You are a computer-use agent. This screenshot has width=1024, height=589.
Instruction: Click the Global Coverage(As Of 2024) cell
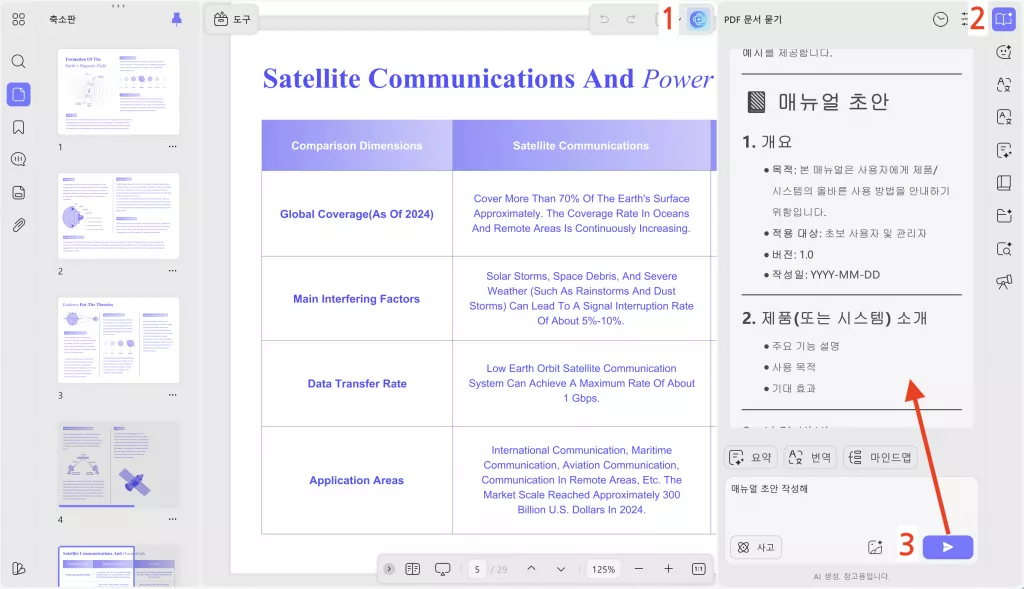click(x=357, y=214)
